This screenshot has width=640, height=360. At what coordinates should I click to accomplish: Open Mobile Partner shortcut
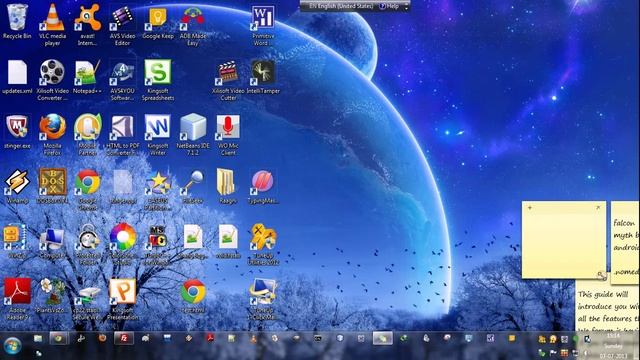point(87,127)
